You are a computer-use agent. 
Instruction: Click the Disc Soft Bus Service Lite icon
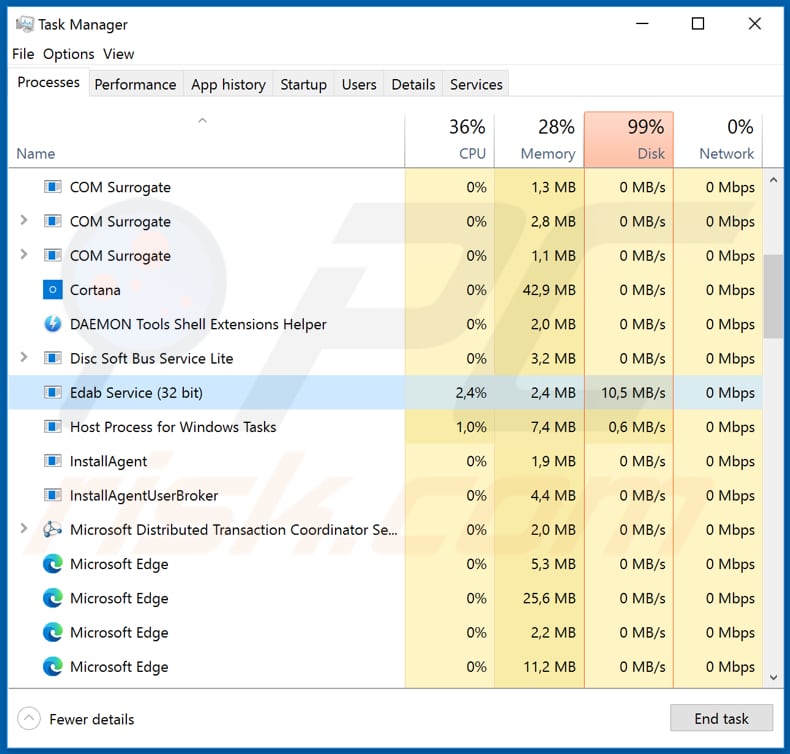click(x=52, y=358)
